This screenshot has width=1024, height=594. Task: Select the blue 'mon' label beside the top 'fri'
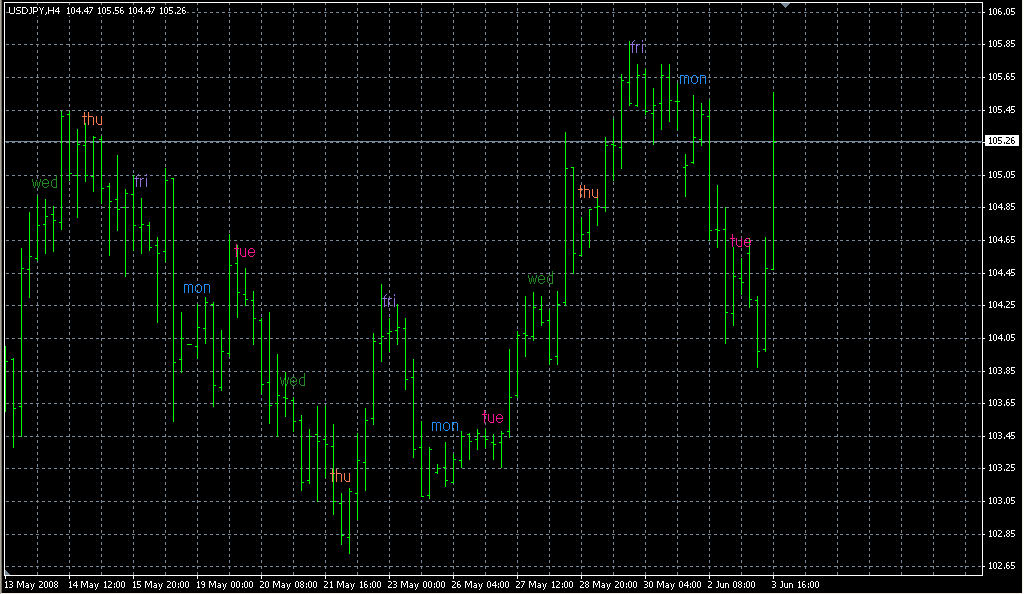click(692, 79)
